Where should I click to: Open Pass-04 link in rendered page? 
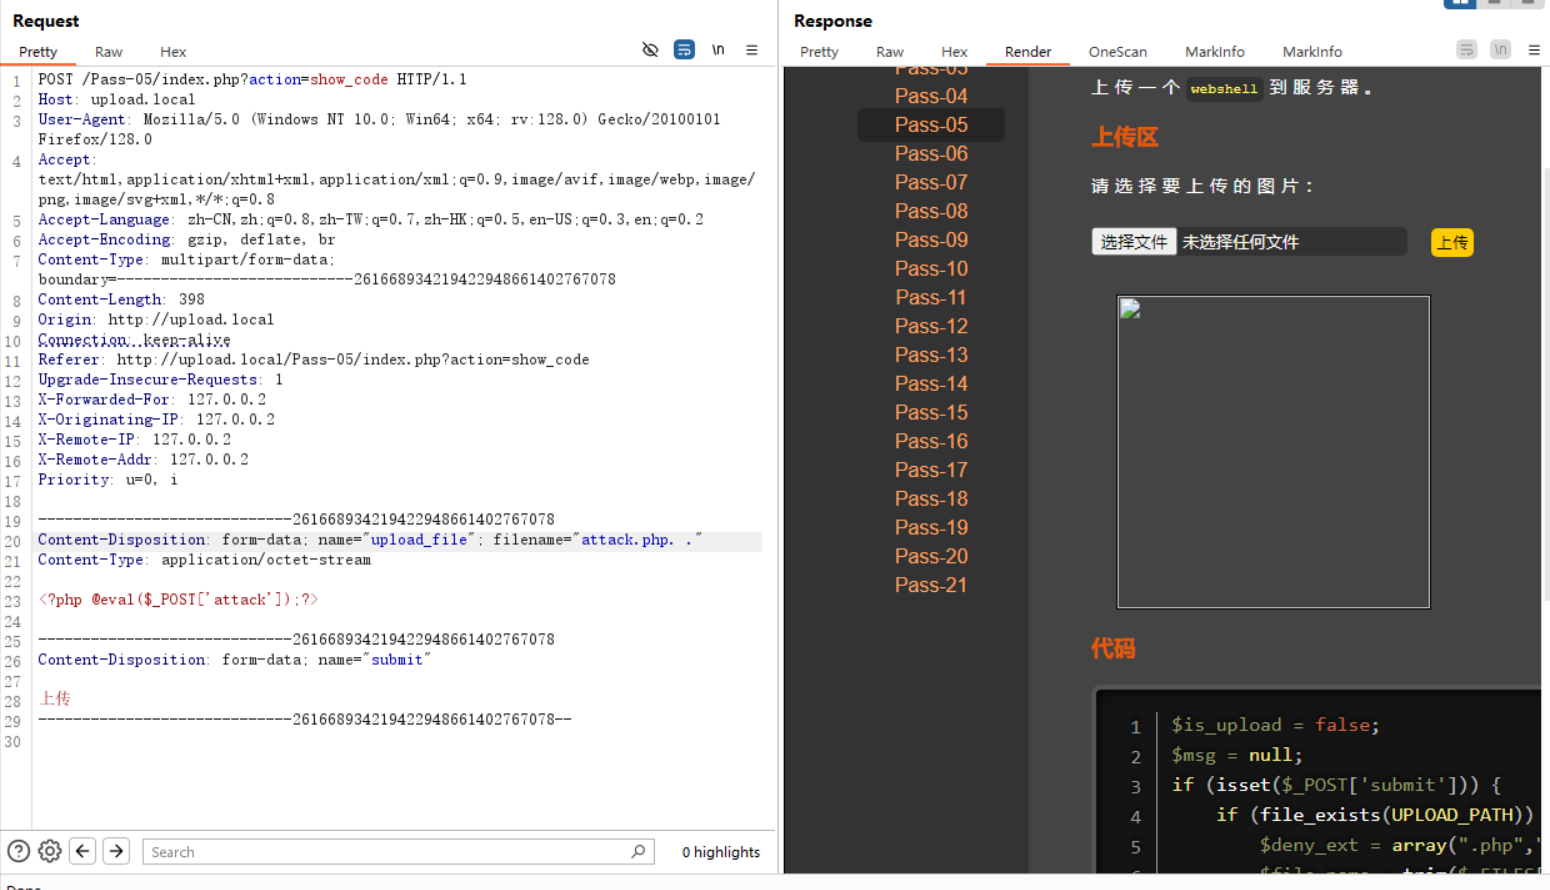[931, 96]
